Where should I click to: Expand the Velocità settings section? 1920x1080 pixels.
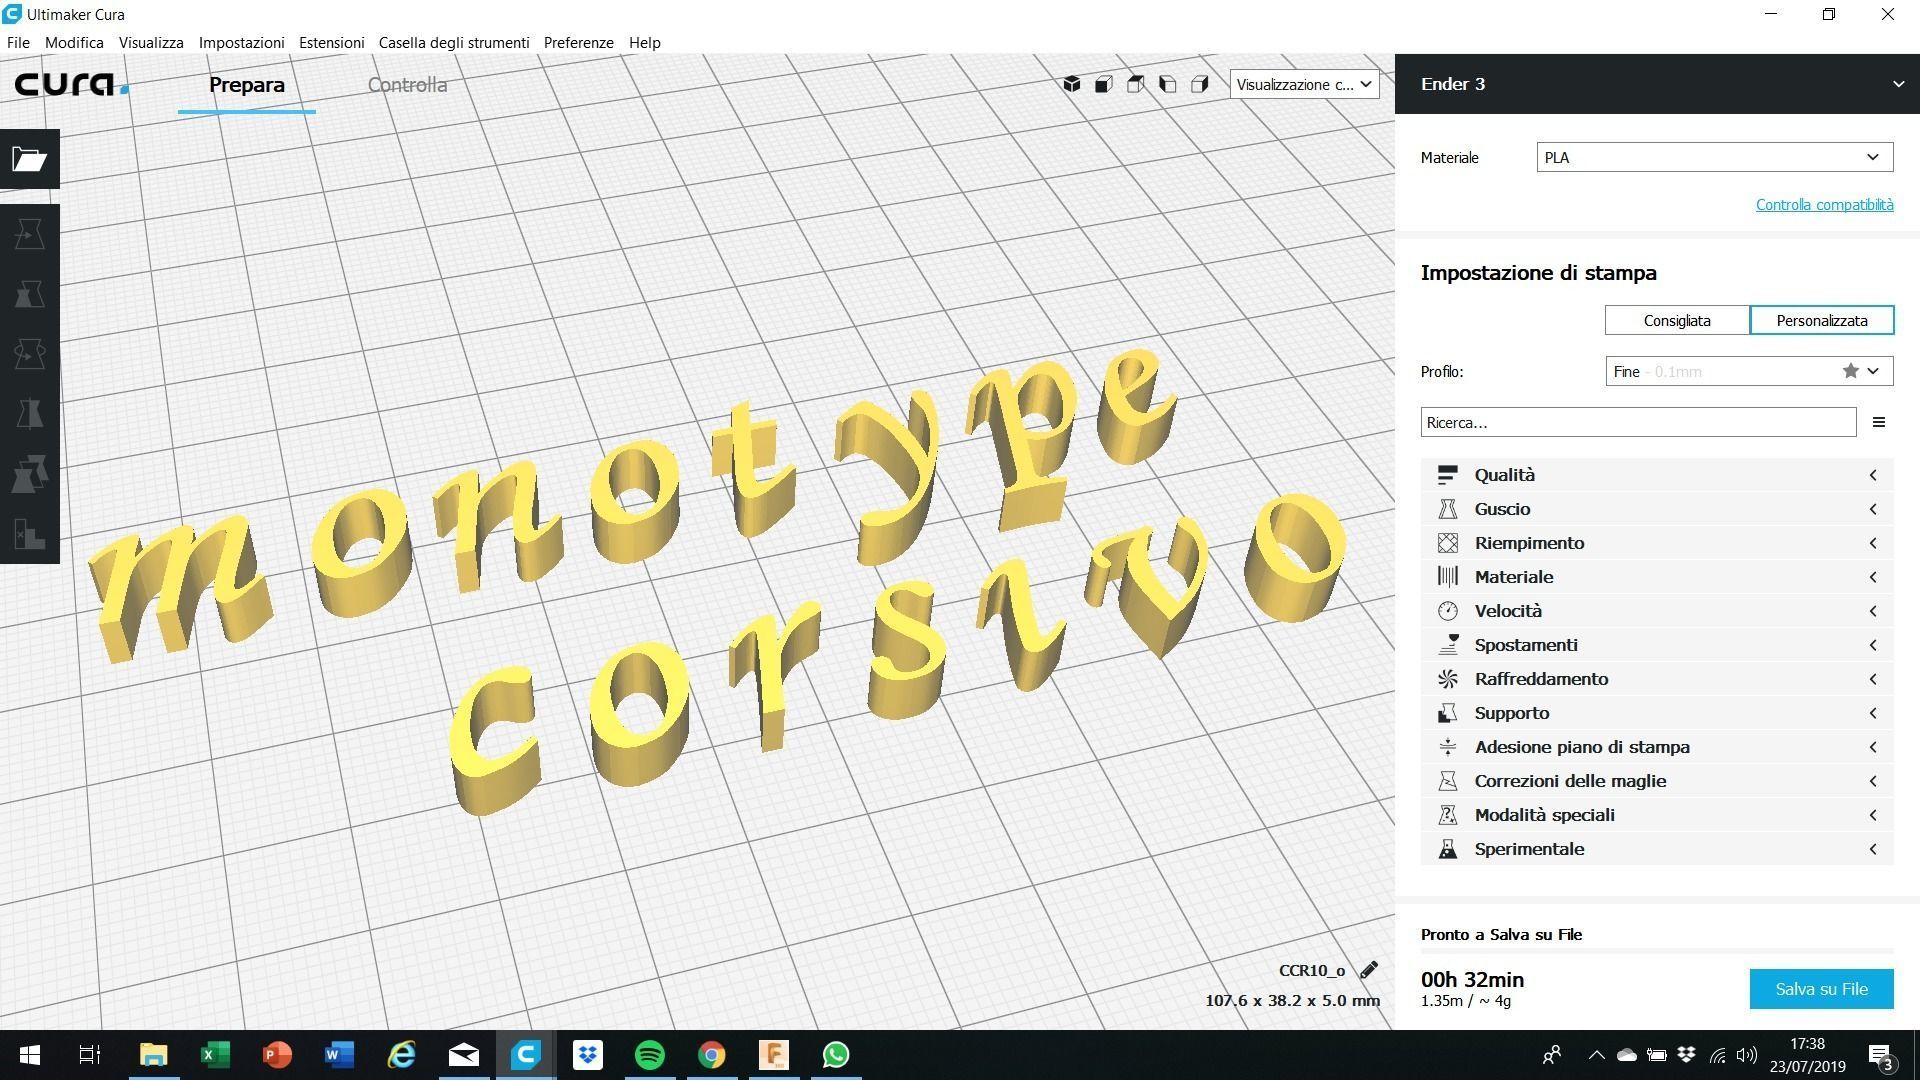(x=1657, y=611)
